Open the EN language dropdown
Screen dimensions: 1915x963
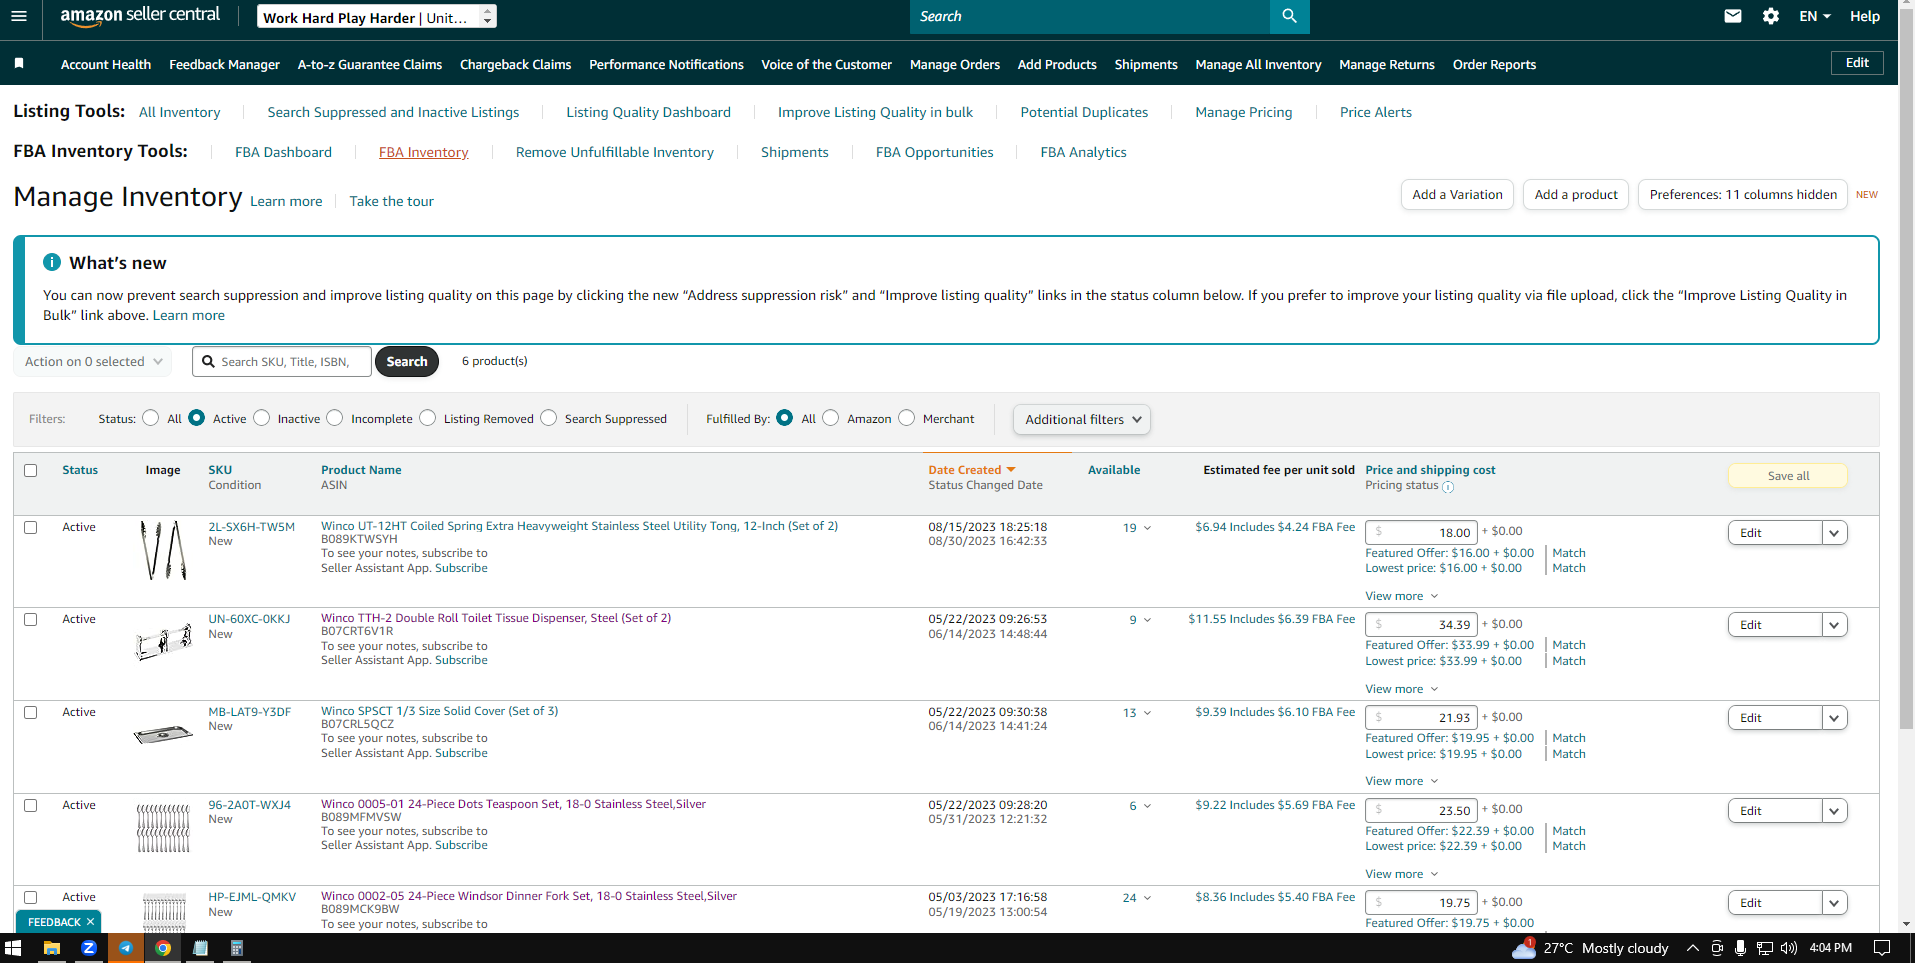click(1814, 16)
